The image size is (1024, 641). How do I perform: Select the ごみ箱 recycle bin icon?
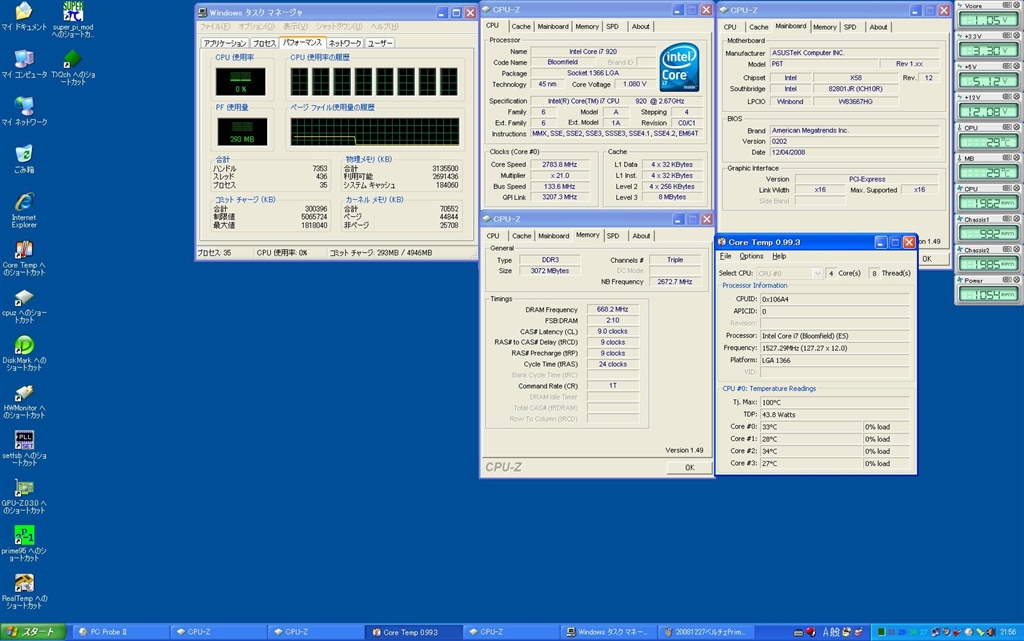(x=24, y=159)
